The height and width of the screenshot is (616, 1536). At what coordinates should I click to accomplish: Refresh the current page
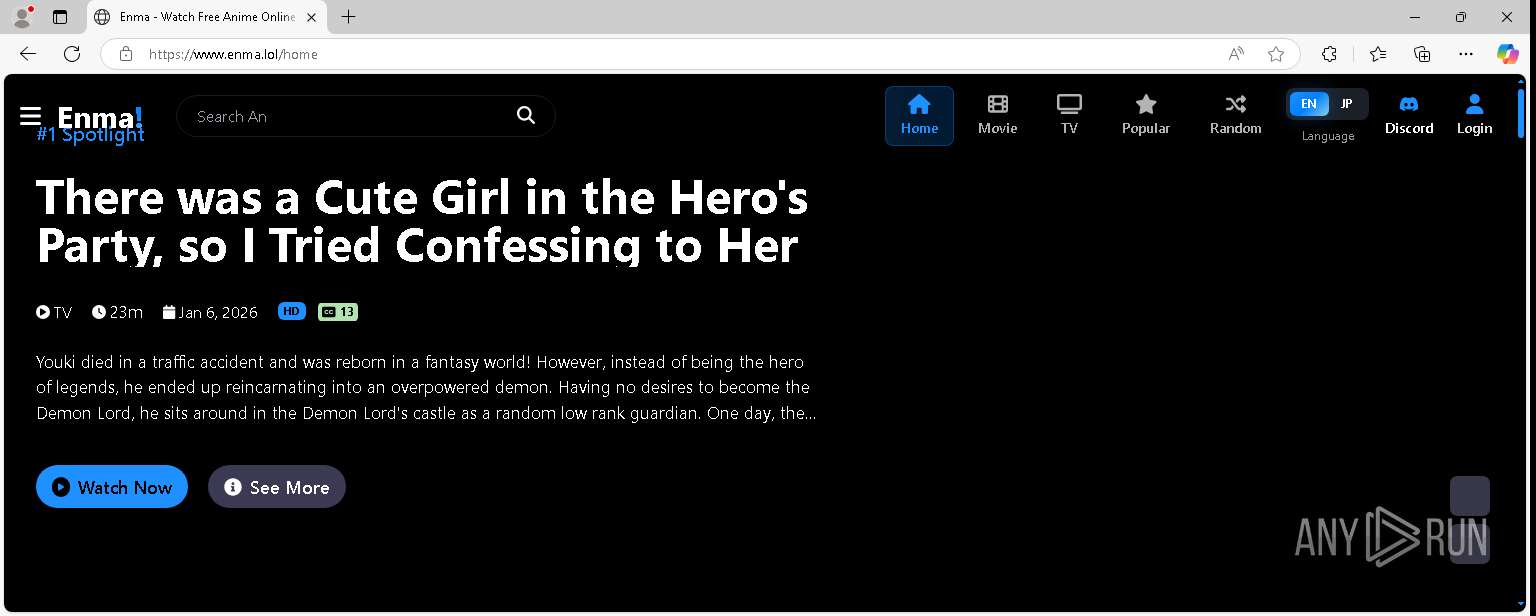click(72, 54)
